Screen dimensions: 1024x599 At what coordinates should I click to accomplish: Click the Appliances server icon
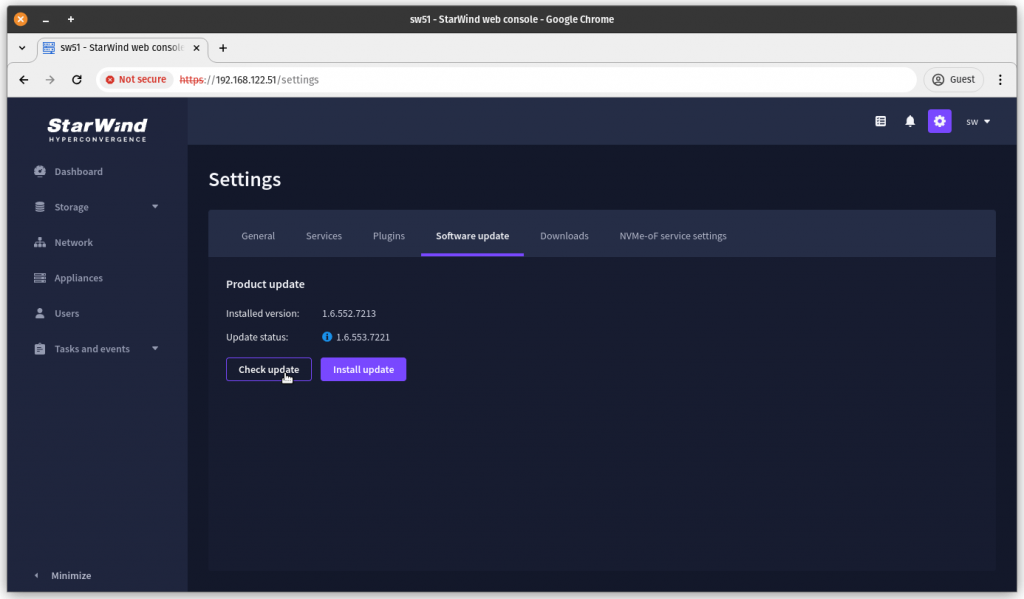coord(40,278)
